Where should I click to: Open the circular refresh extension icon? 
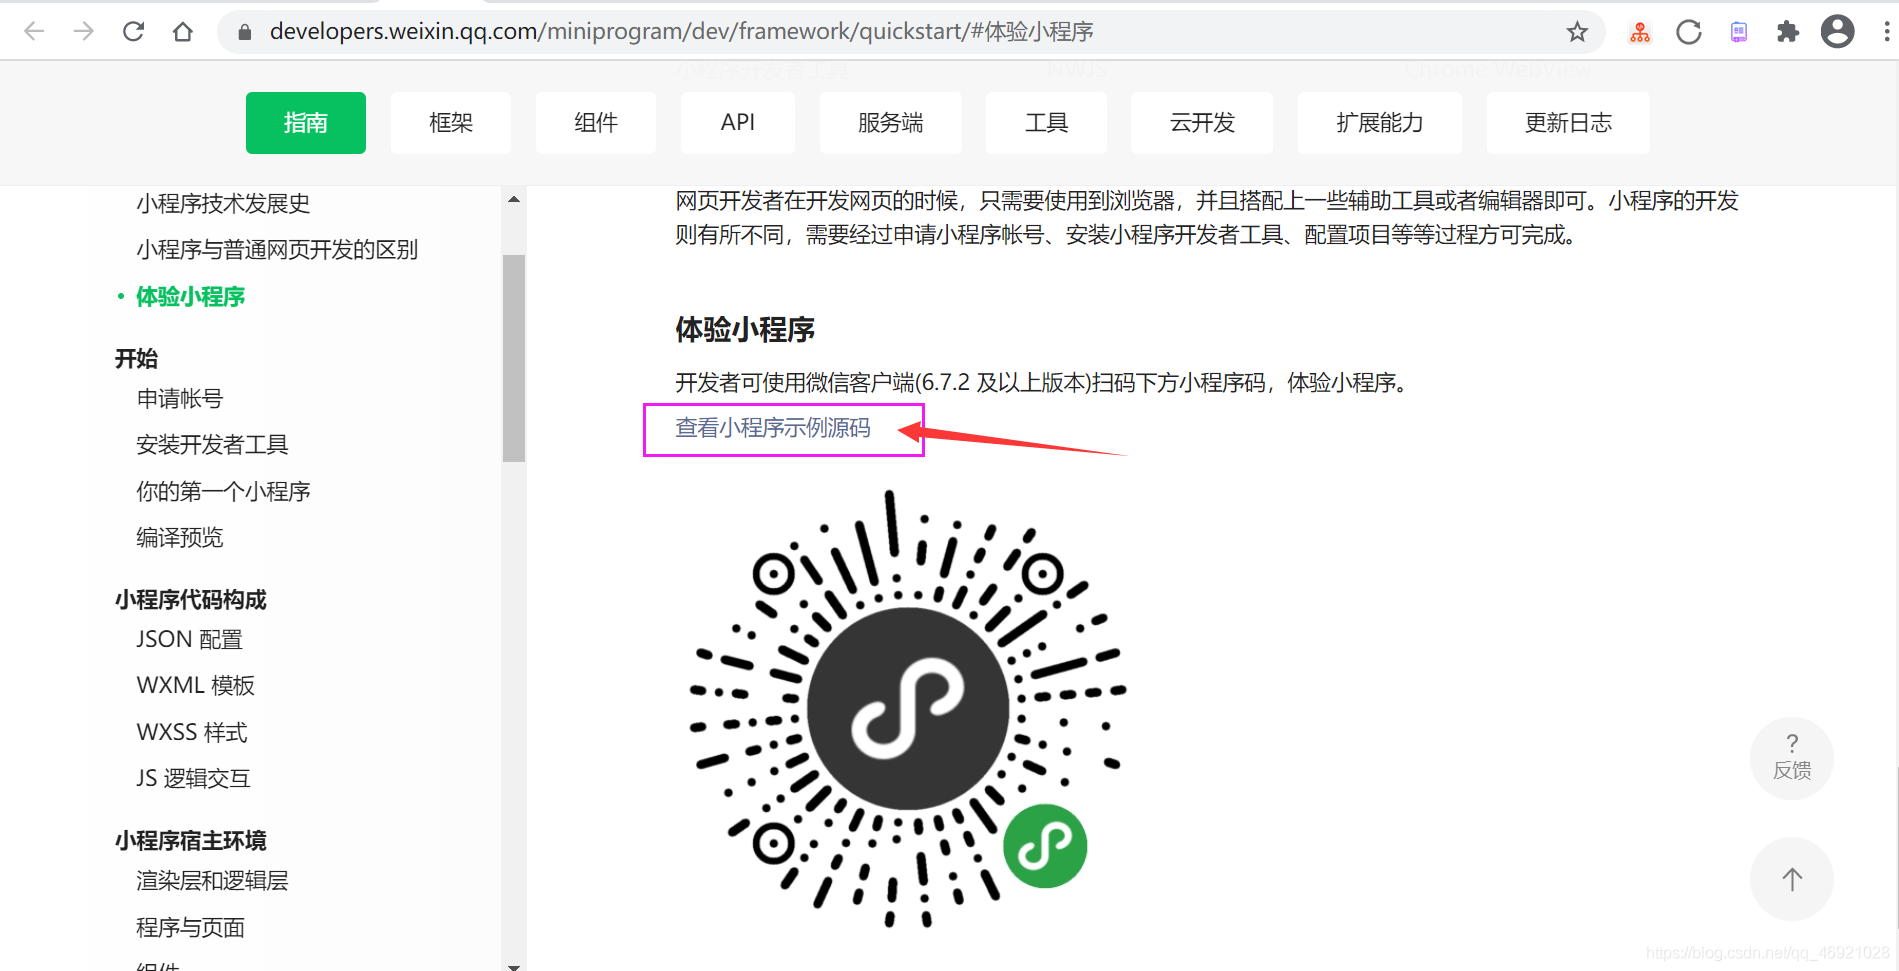click(1689, 32)
